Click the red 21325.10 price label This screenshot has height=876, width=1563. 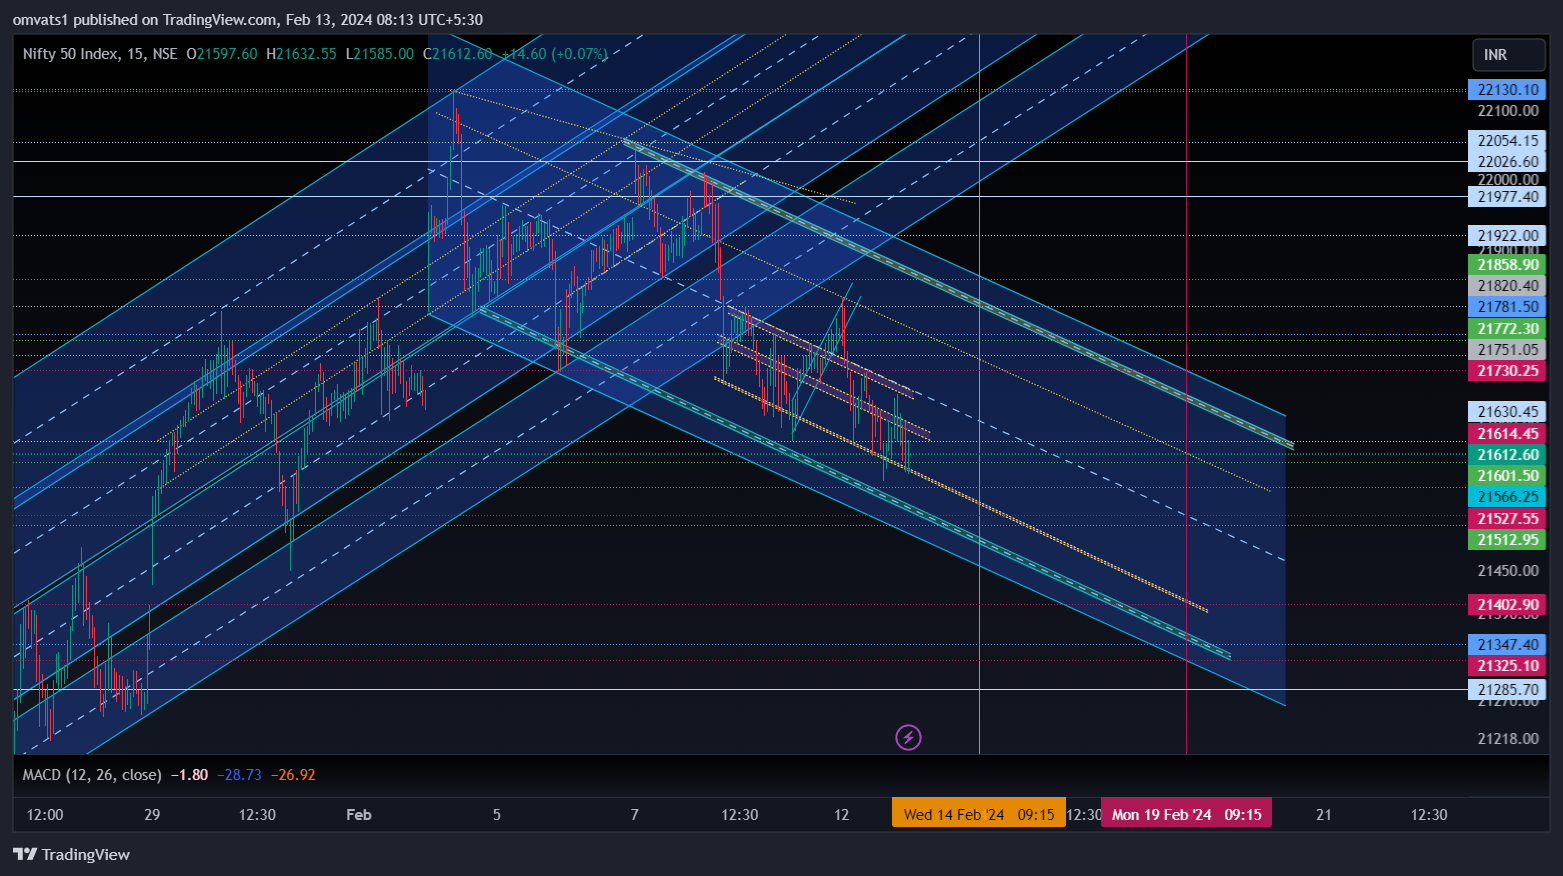[1507, 666]
